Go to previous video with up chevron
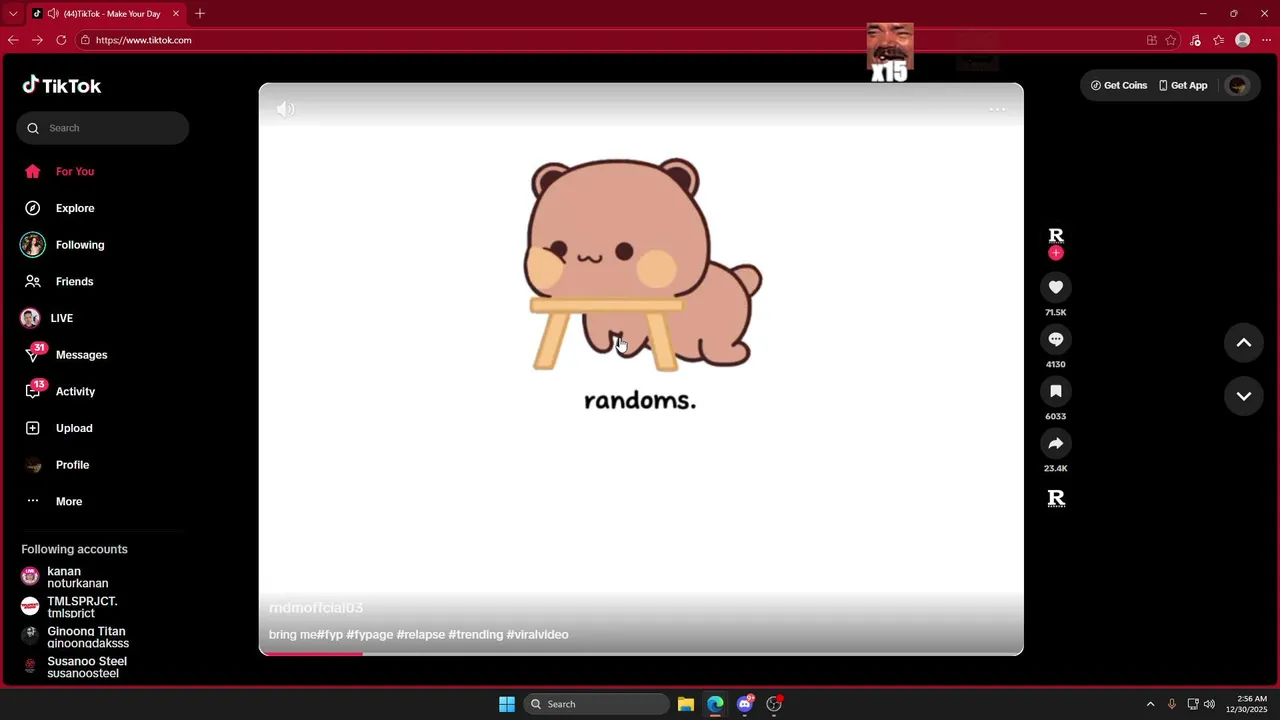 click(1244, 343)
